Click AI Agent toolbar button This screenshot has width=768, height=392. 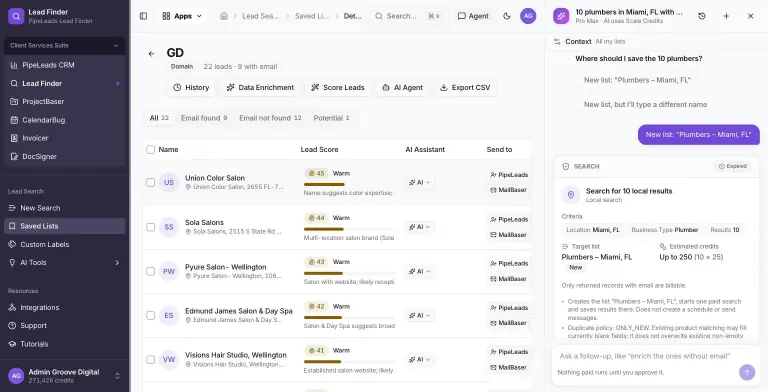(402, 88)
